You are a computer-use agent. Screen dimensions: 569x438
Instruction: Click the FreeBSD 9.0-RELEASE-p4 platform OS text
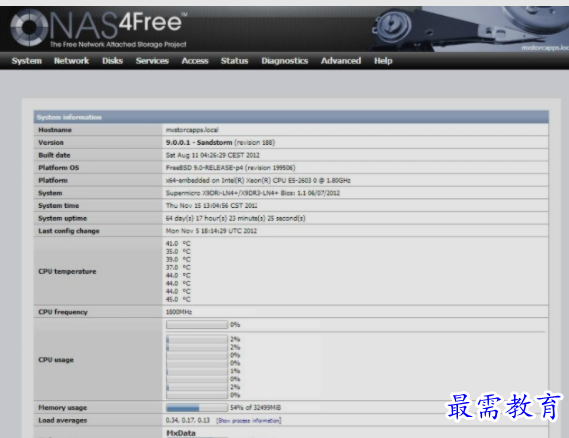click(x=230, y=168)
